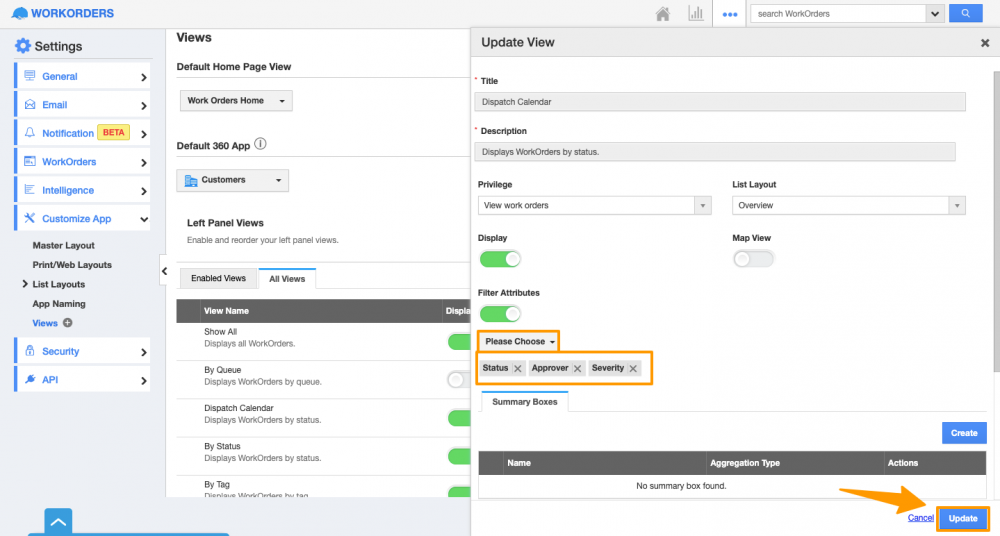Viewport: 1000px width, 536px height.
Task: Switch to the Enabled Views tab
Action: pos(218,279)
